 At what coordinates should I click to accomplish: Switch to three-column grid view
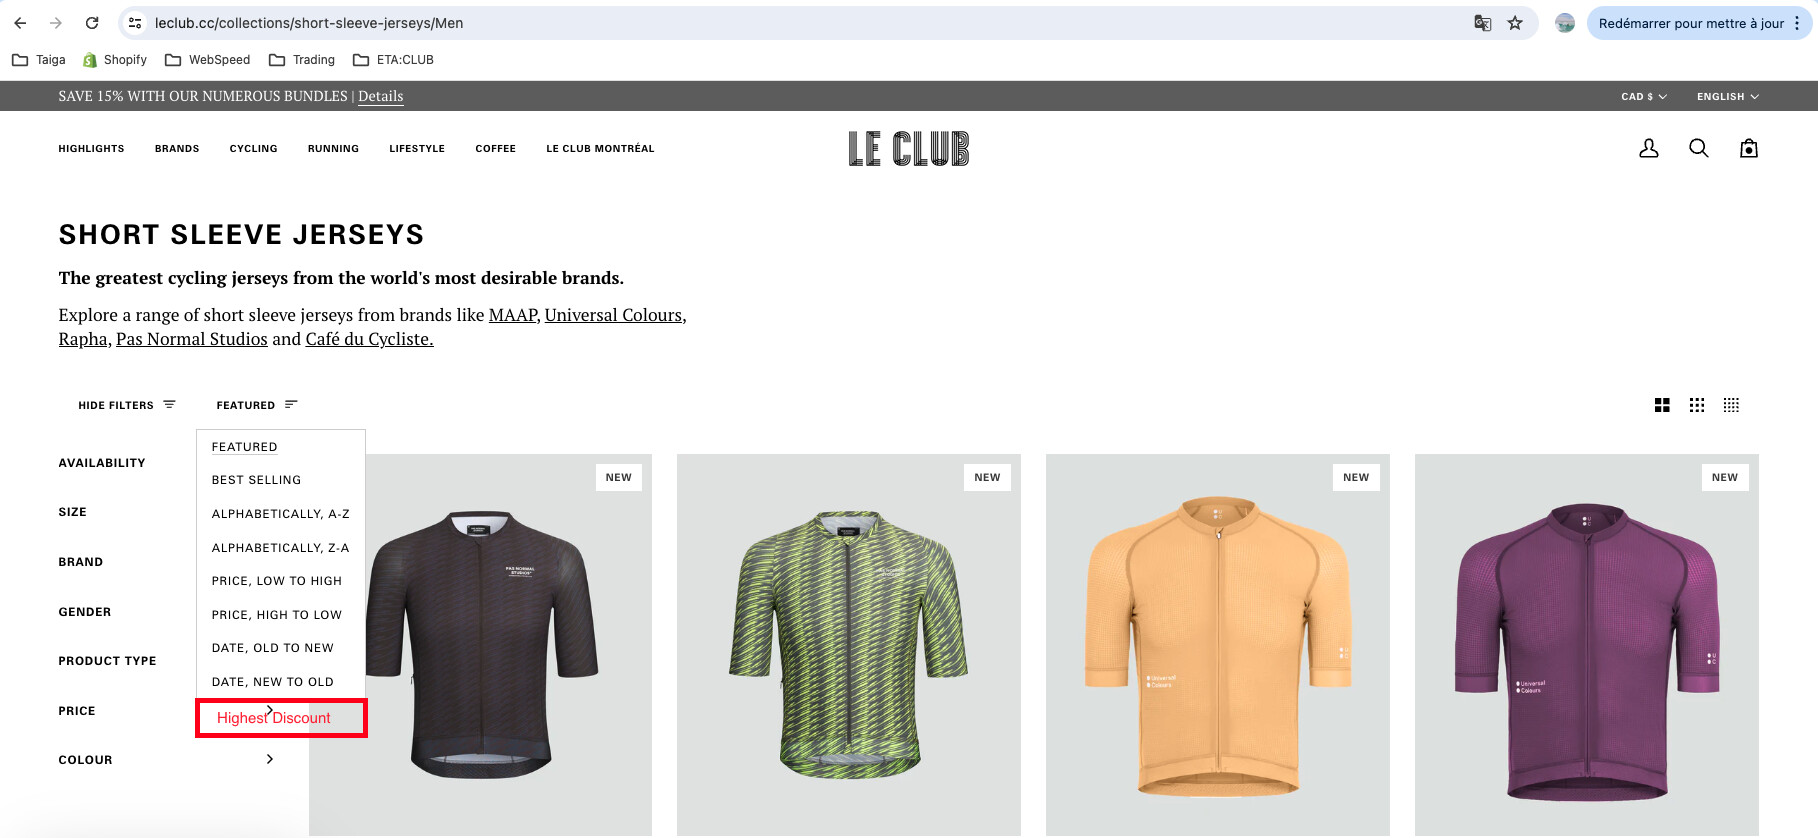coord(1697,405)
